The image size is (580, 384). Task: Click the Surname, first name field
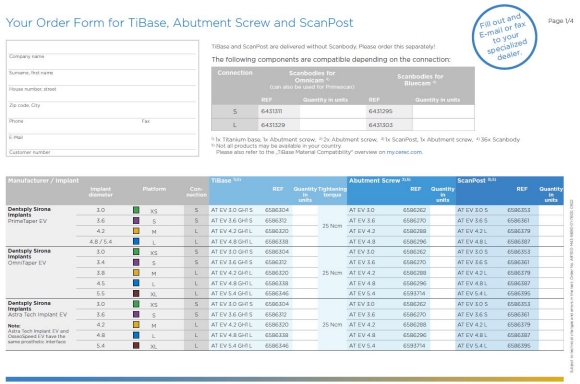102,64
